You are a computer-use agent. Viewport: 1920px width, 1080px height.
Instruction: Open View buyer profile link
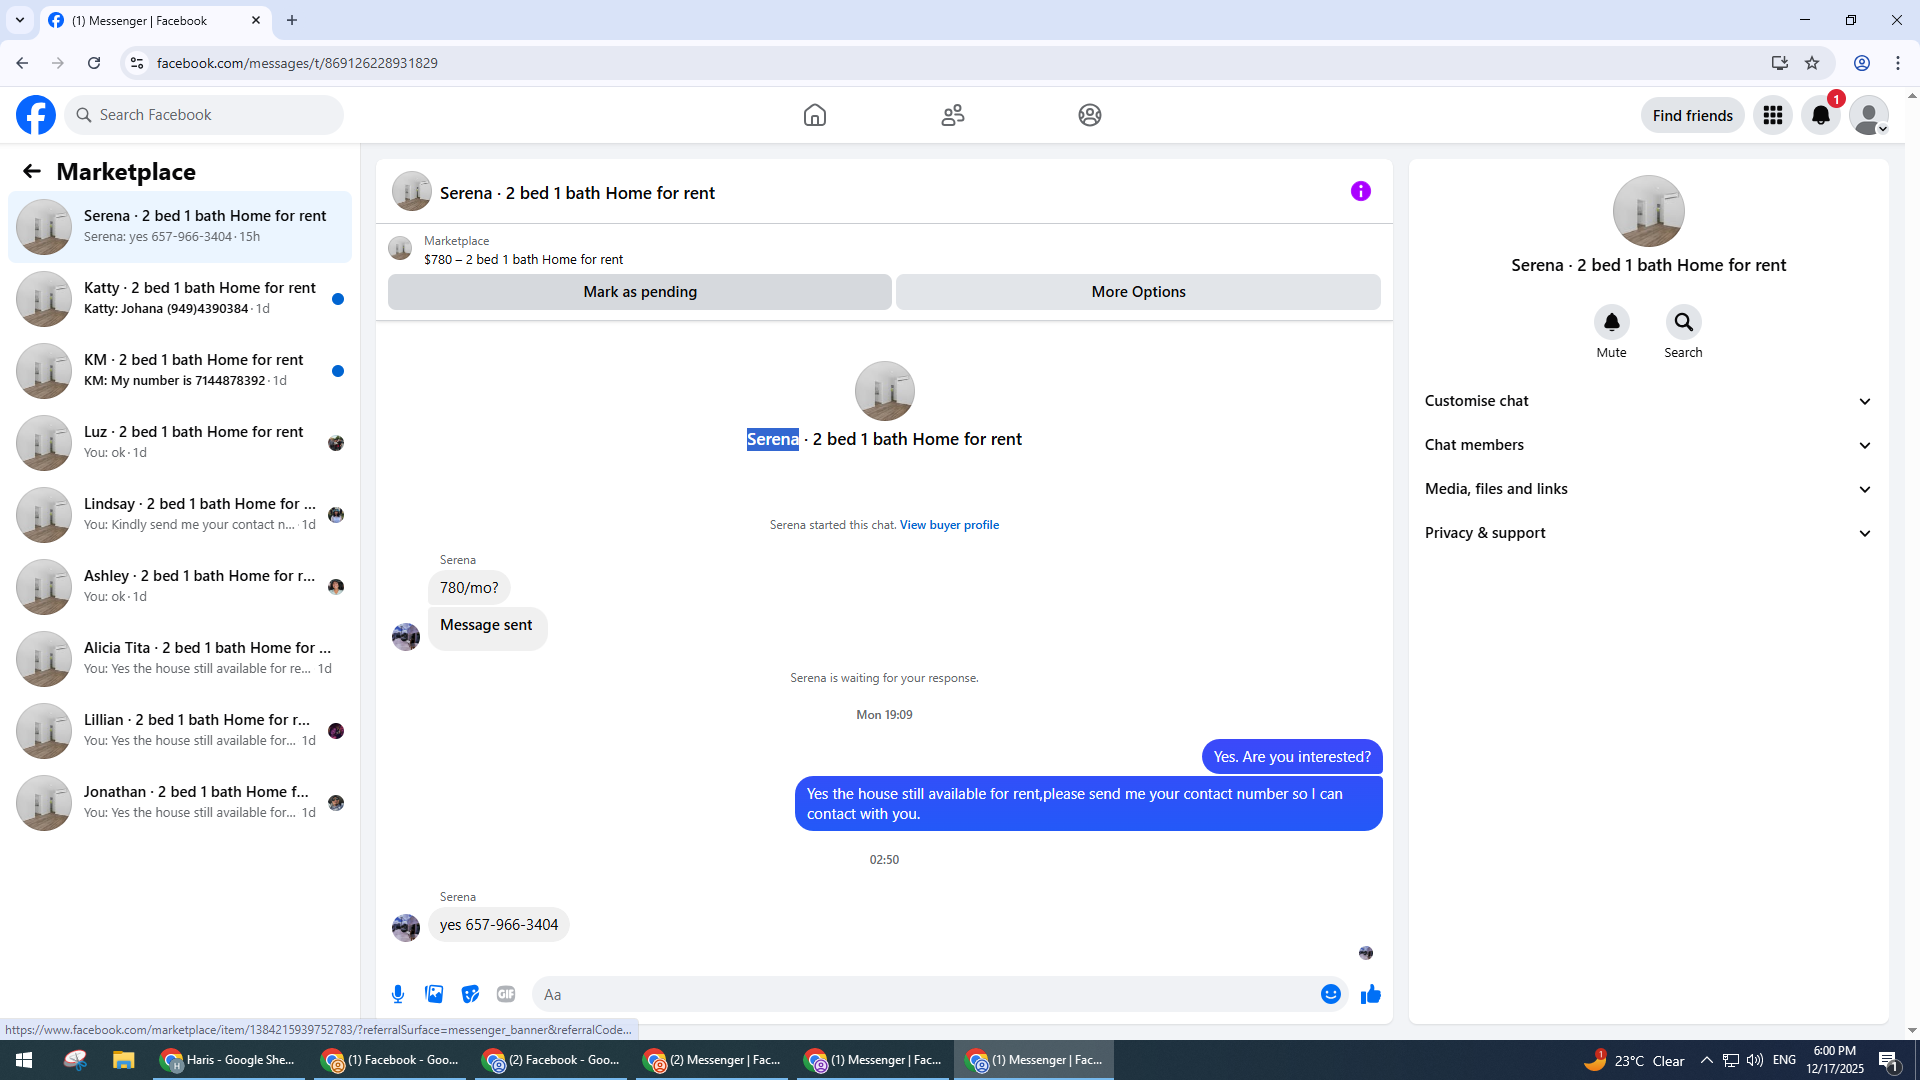(x=948, y=525)
